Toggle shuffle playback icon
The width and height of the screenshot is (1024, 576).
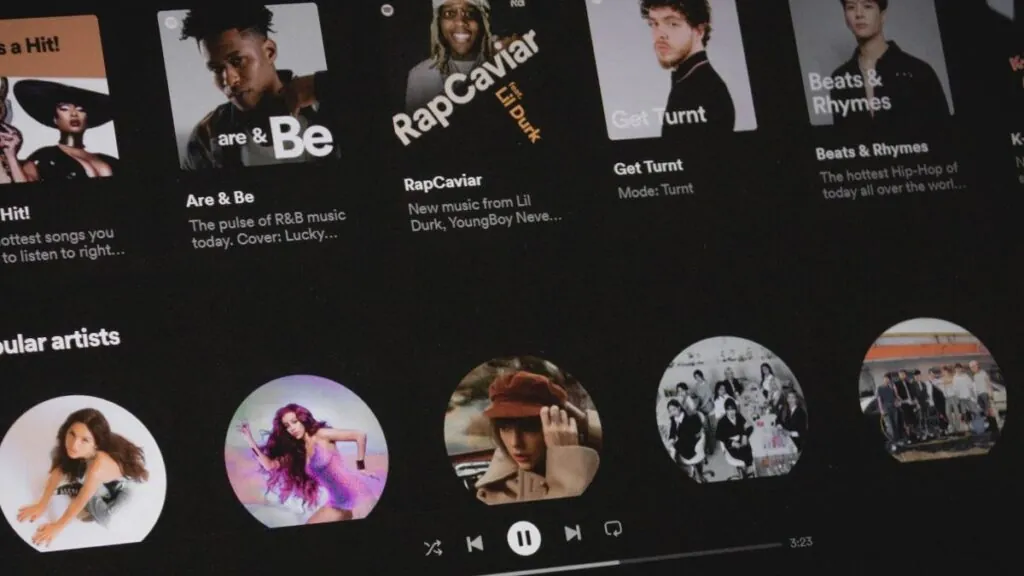(x=433, y=547)
